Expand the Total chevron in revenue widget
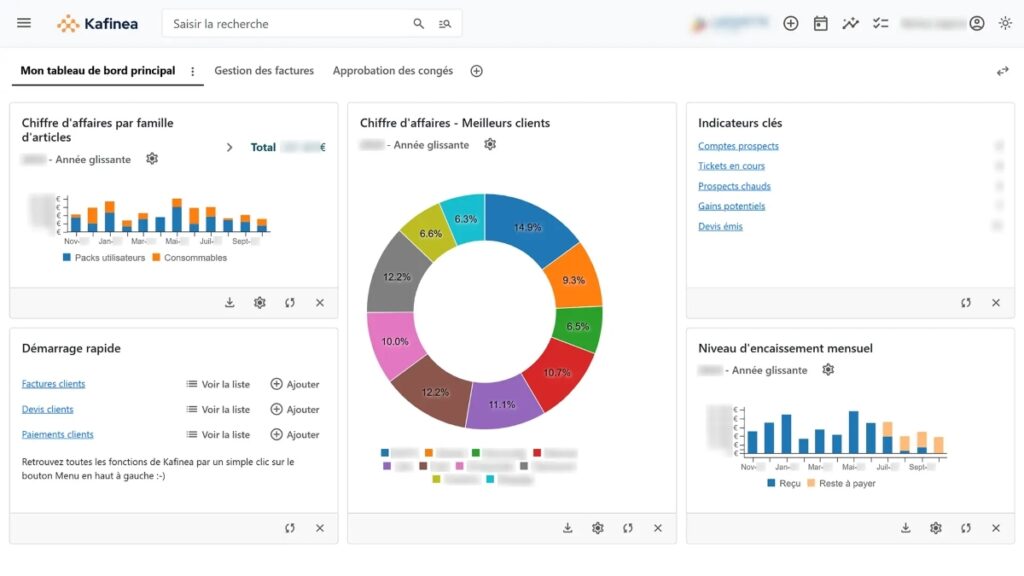The height and width of the screenshot is (576, 1024). click(x=231, y=147)
